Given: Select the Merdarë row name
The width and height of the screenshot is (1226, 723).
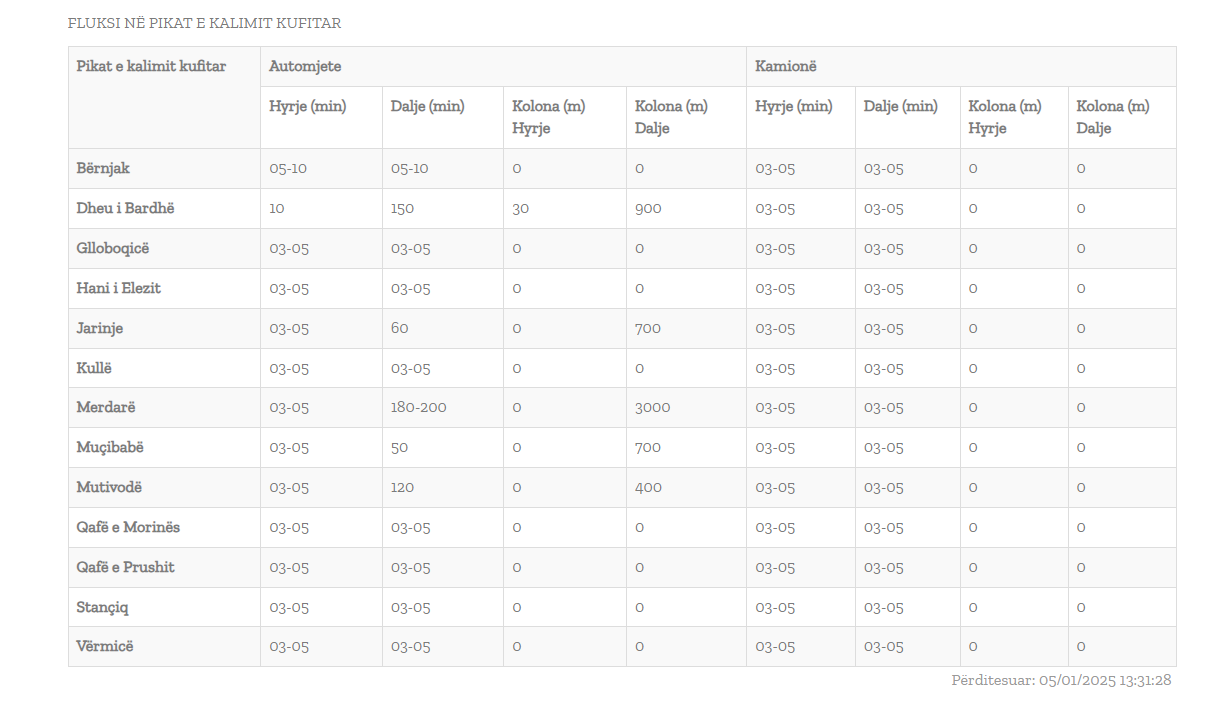Looking at the screenshot, I should coord(106,407).
